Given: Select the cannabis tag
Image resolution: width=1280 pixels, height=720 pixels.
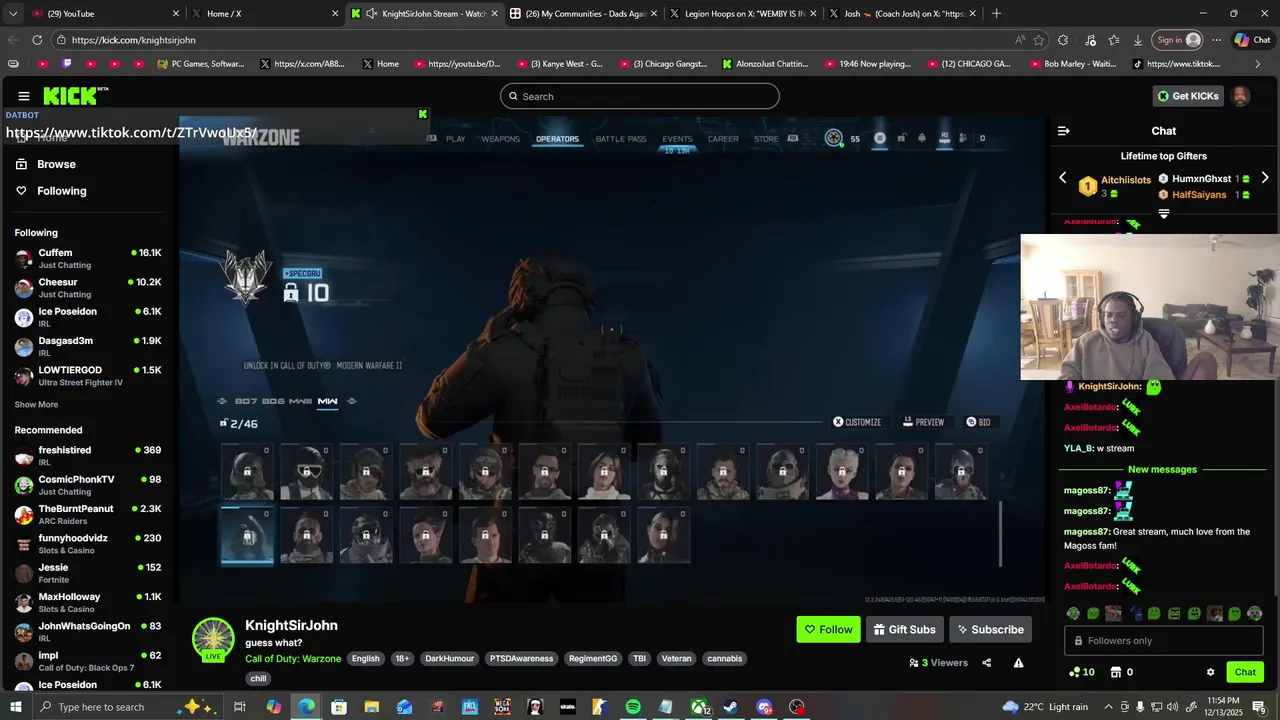Looking at the screenshot, I should [725, 659].
